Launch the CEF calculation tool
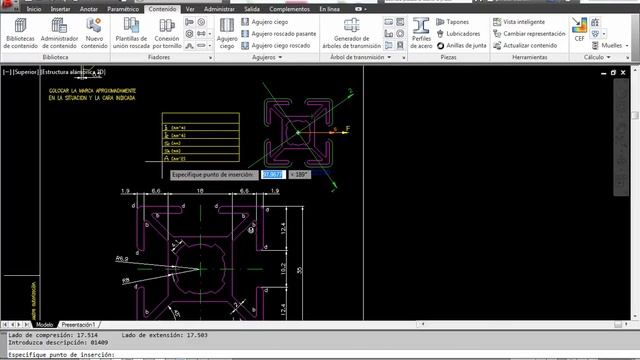Image resolution: width=640 pixels, height=360 pixels. click(x=579, y=29)
